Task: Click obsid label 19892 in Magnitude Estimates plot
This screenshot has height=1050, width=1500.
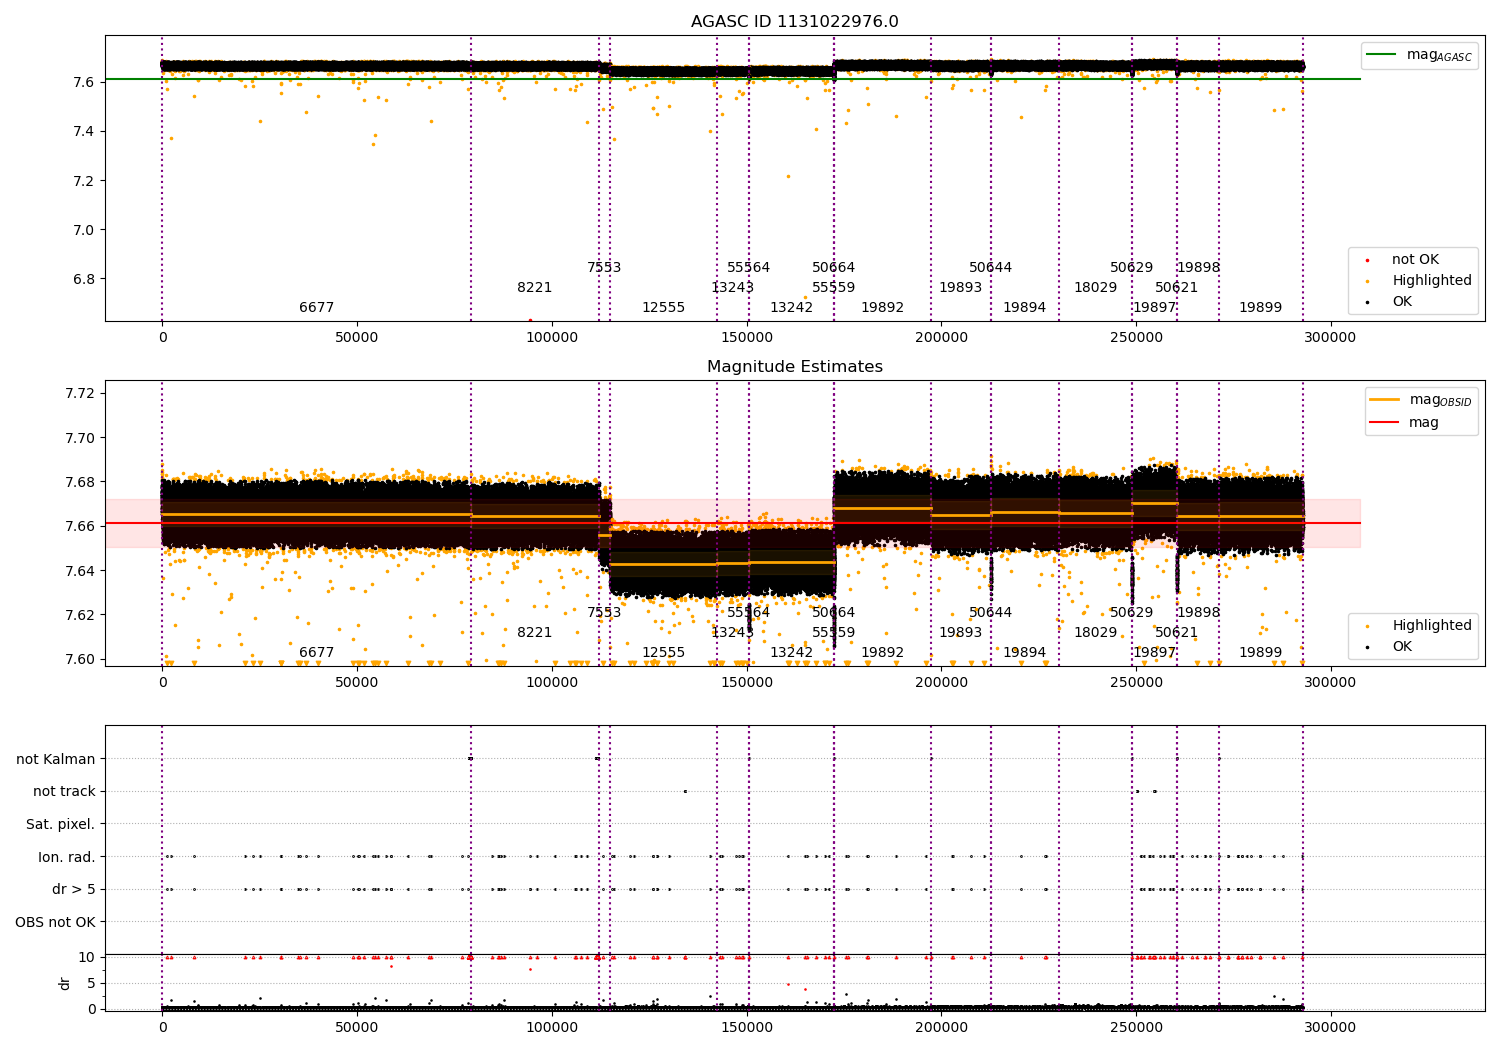Action: [x=883, y=653]
